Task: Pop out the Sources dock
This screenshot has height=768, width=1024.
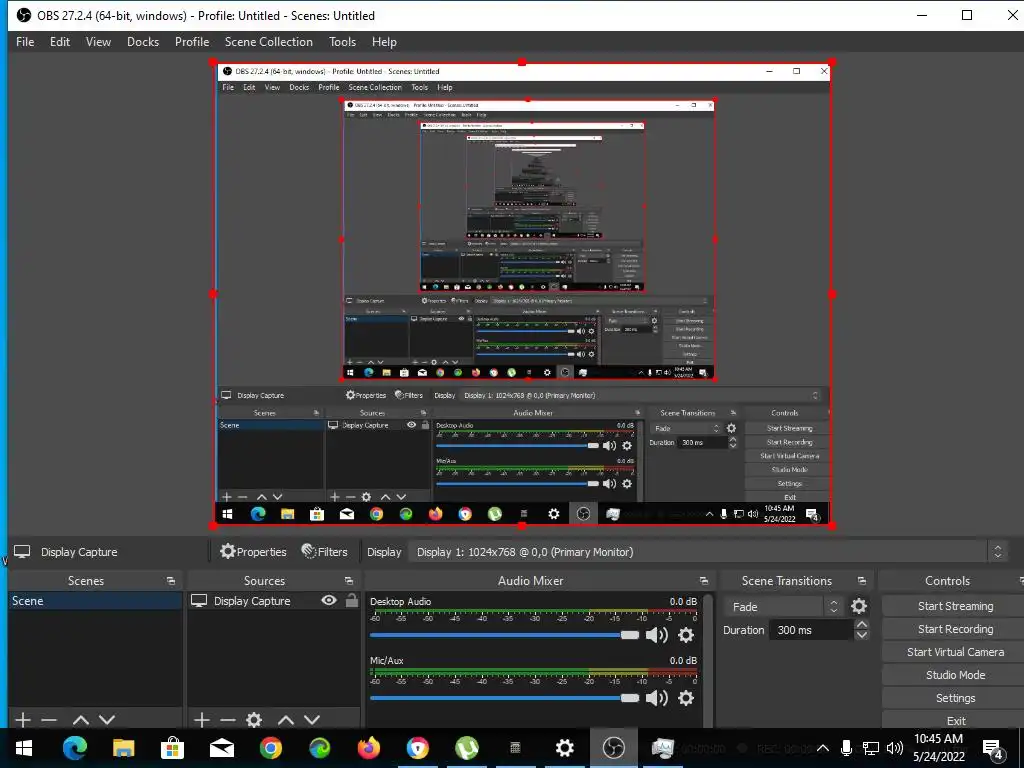Action: (x=349, y=581)
